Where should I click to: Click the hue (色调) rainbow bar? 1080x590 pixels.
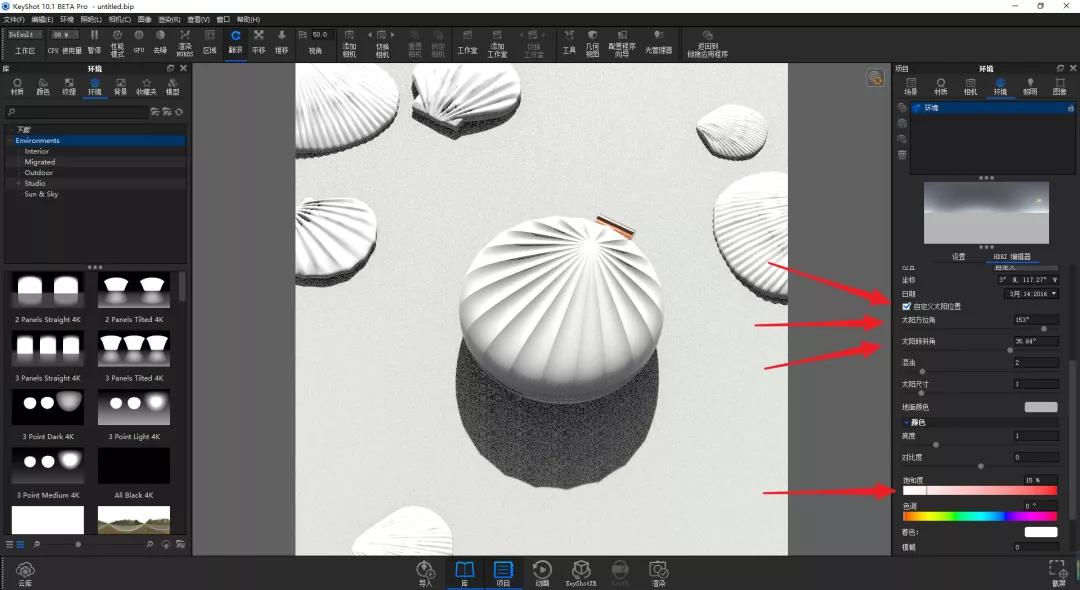coord(979,516)
